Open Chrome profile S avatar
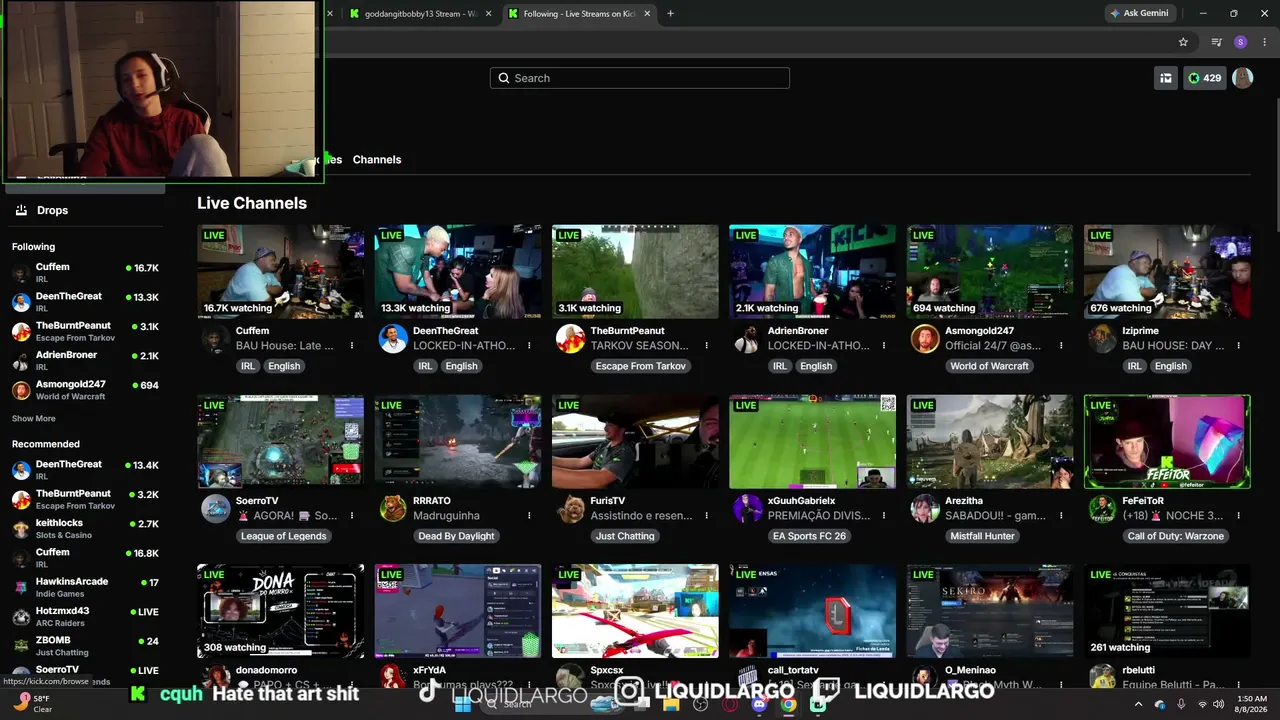This screenshot has width=1280, height=720. click(1241, 42)
